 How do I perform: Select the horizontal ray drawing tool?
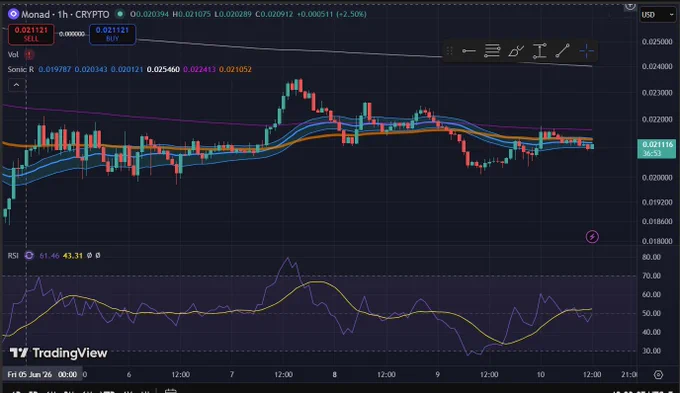click(x=468, y=51)
